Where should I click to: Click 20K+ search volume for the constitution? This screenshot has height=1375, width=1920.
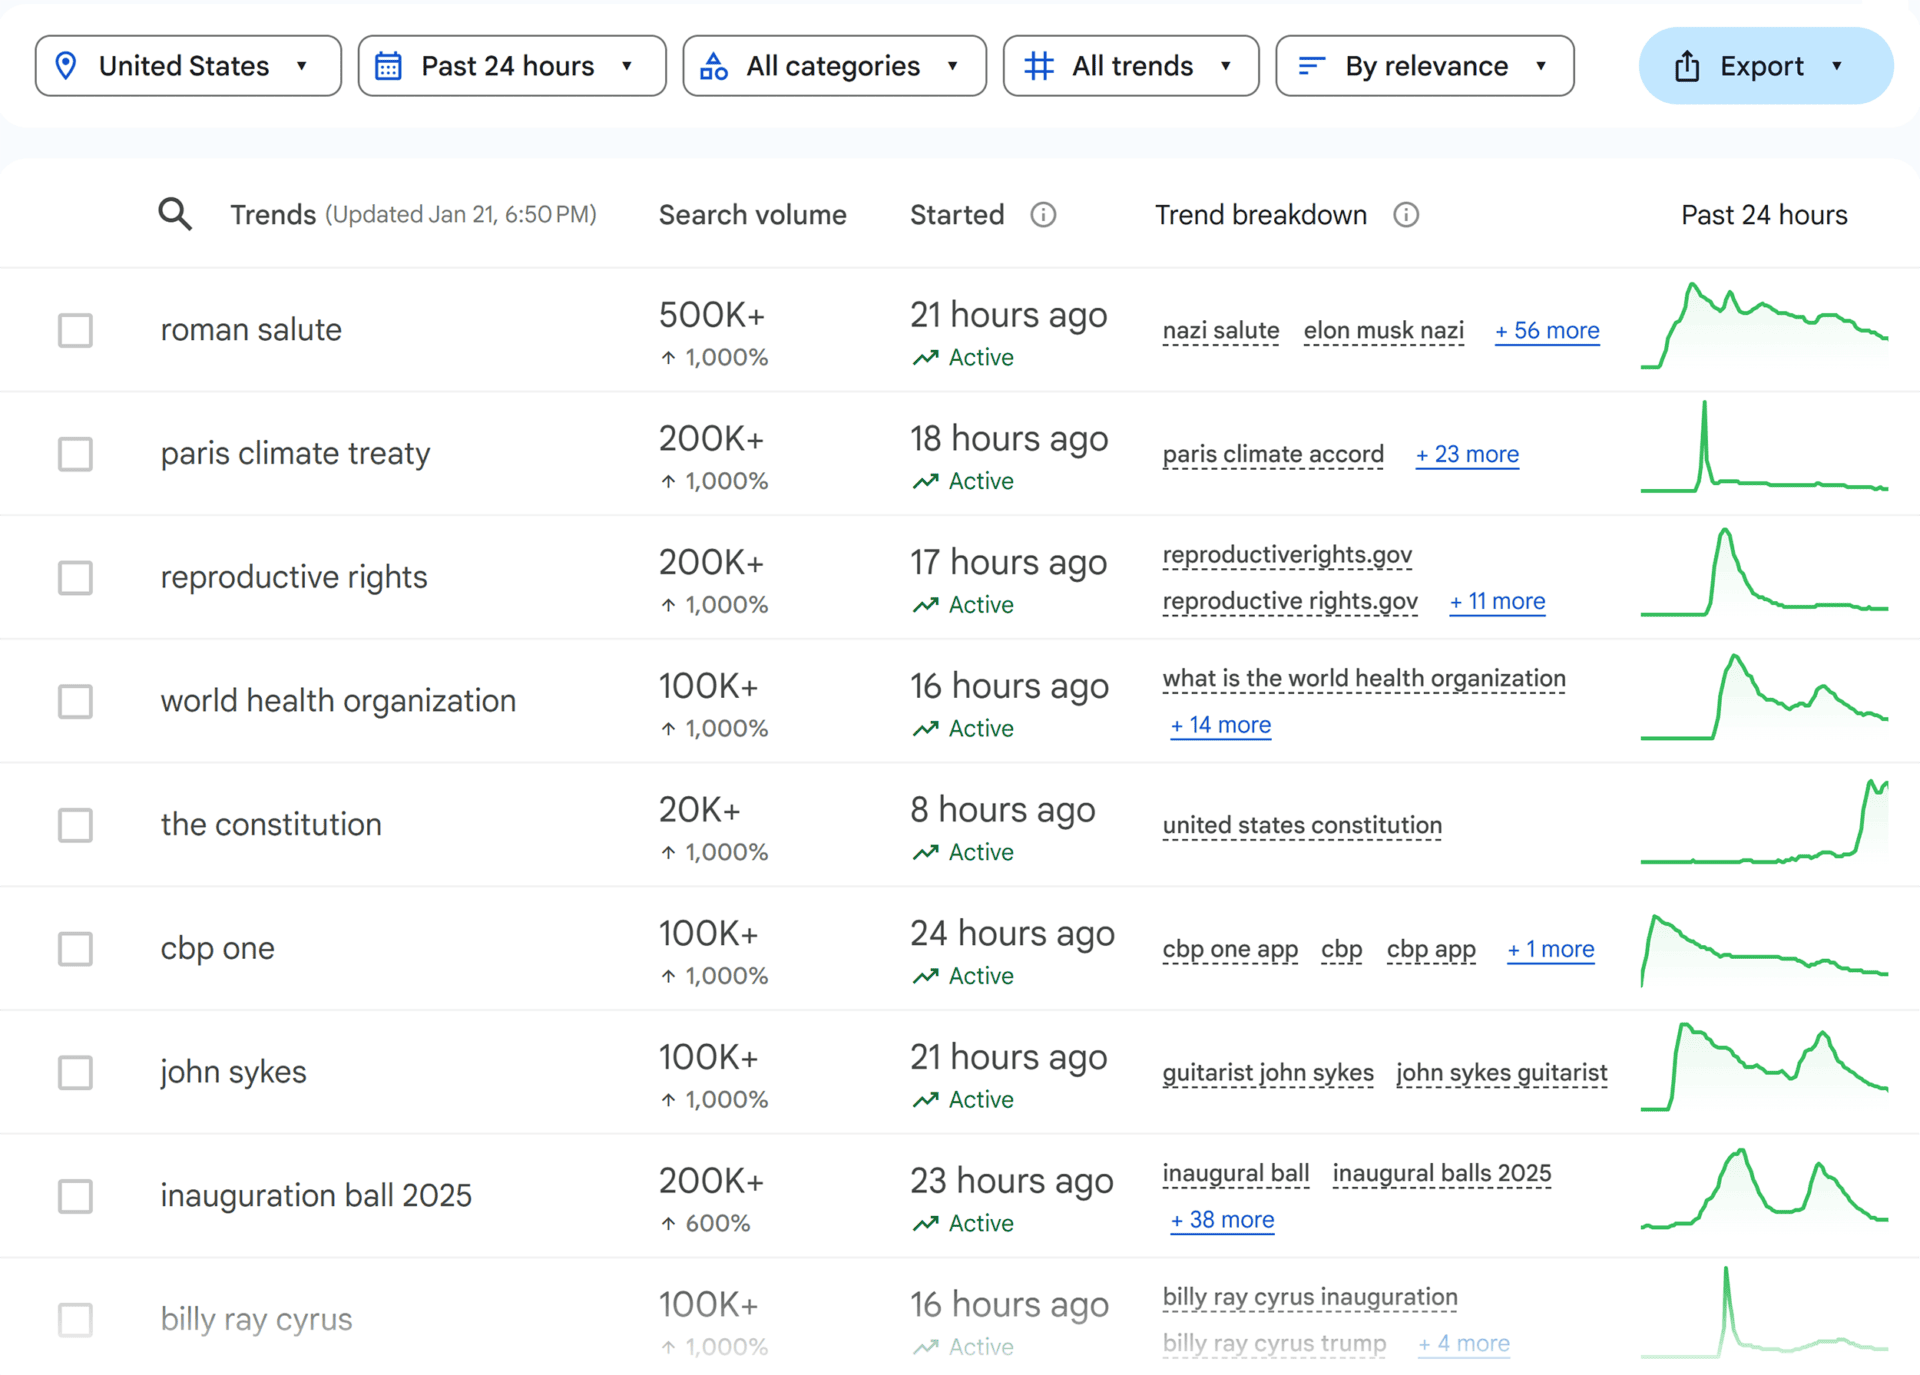tap(699, 810)
